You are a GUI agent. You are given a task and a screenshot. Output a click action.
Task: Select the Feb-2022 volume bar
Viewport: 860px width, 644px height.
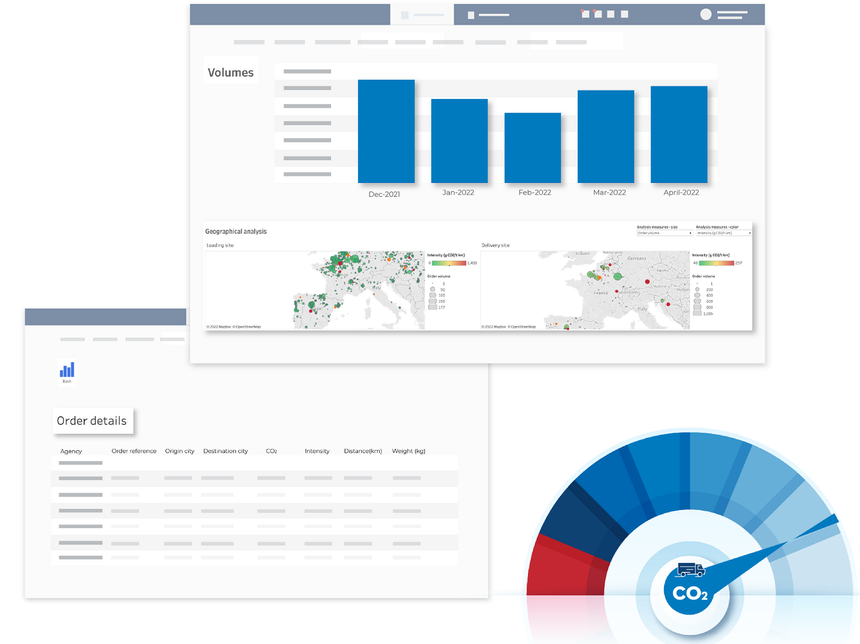(x=533, y=148)
